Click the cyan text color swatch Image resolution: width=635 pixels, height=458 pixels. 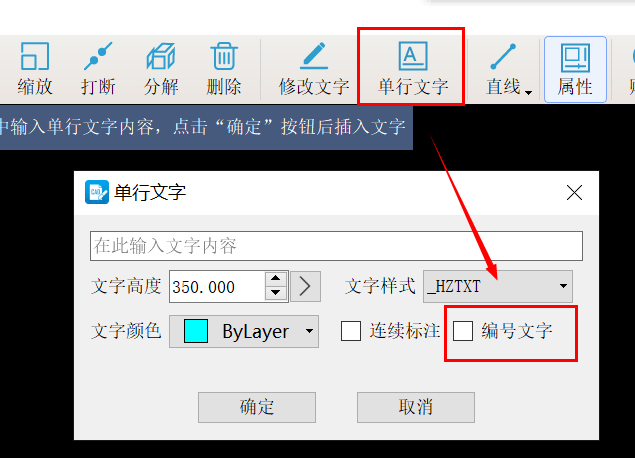196,331
